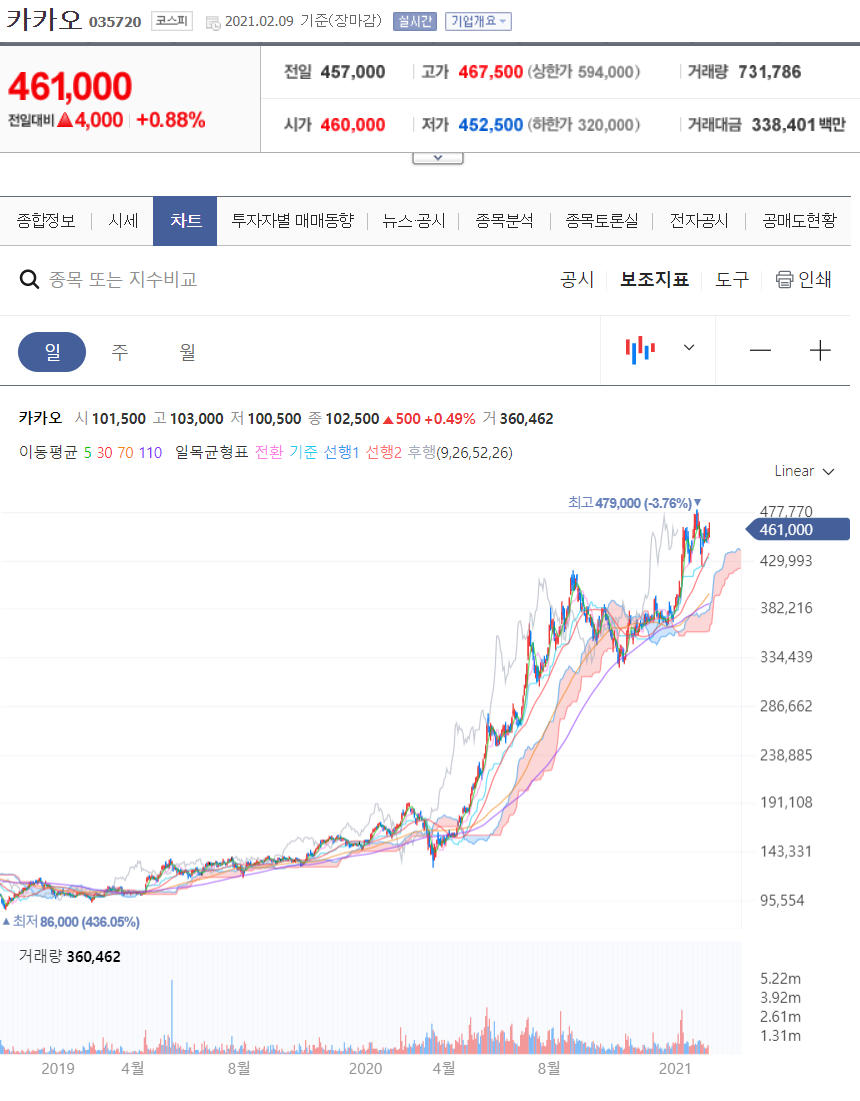
Task: Open the 도구 tools menu
Action: [732, 279]
